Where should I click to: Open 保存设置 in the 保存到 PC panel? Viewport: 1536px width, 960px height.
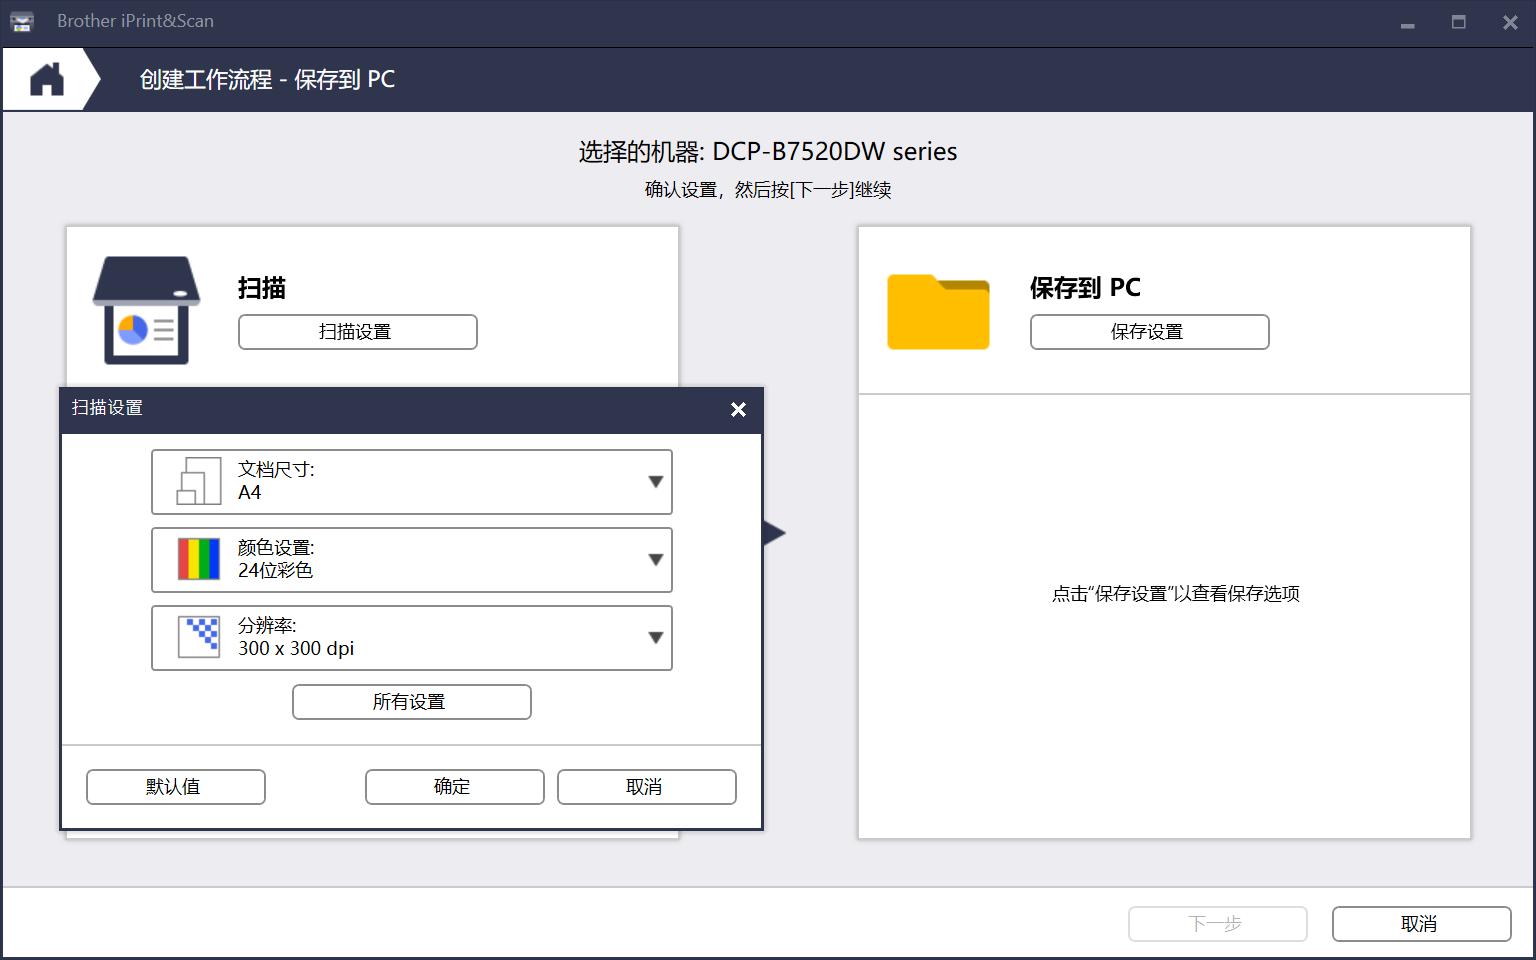pyautogui.click(x=1149, y=331)
